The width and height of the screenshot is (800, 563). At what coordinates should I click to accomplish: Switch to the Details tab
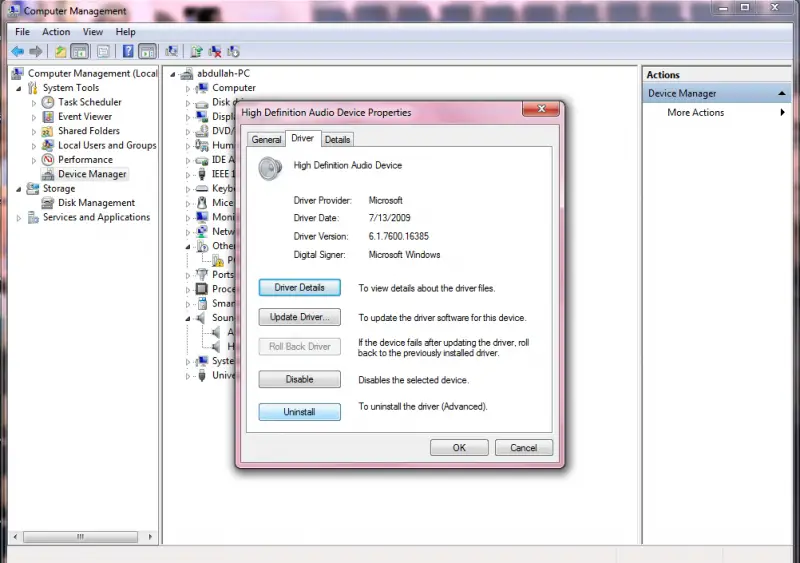(337, 139)
